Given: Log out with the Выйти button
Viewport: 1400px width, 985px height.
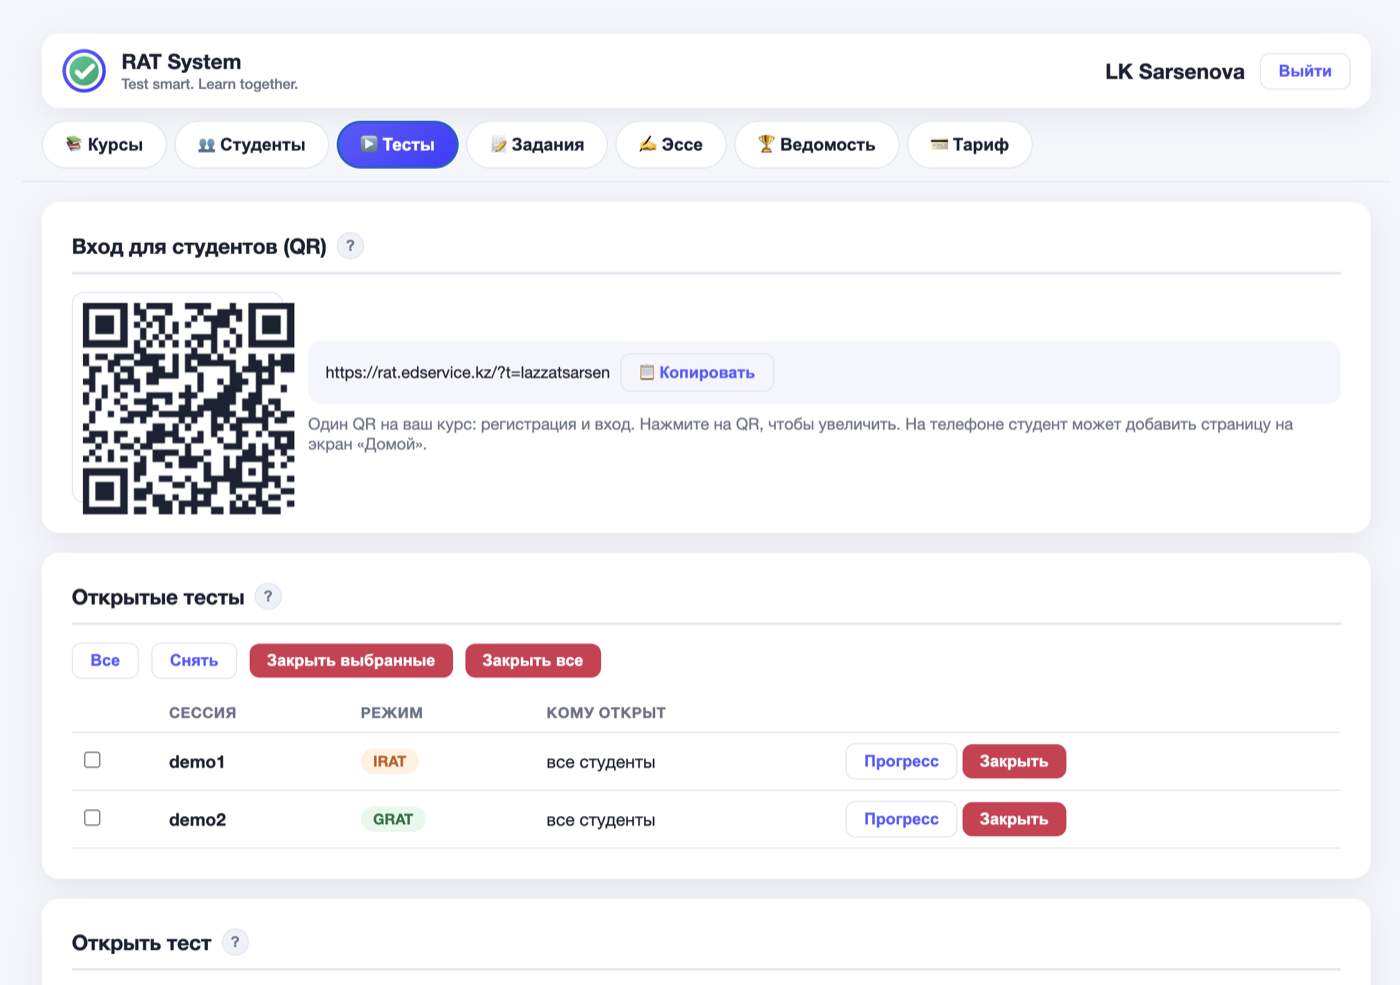Looking at the screenshot, I should coord(1305,71).
